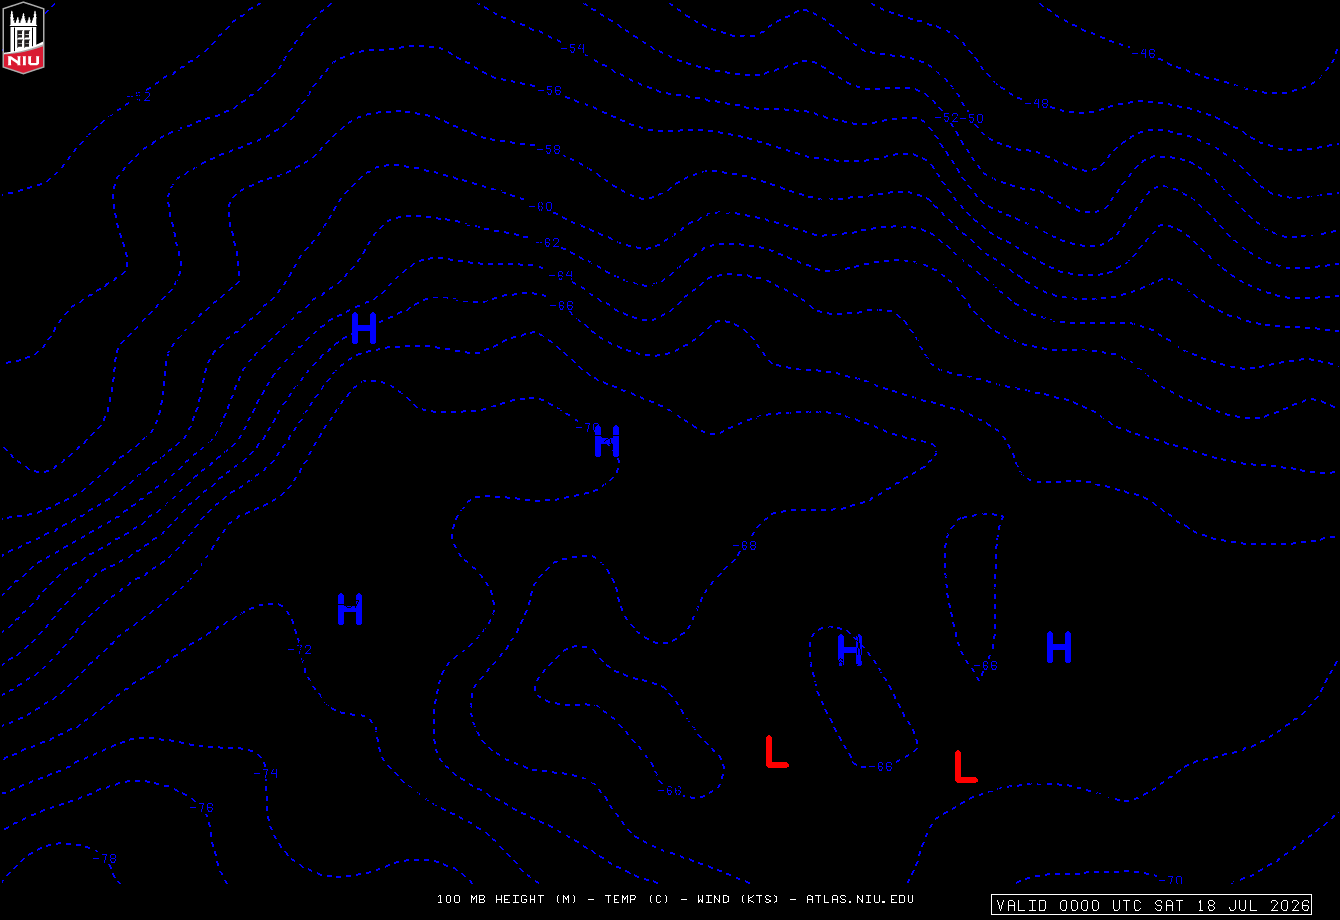
Task: Select the -74 isotherm label
Action: pyautogui.click(x=266, y=773)
